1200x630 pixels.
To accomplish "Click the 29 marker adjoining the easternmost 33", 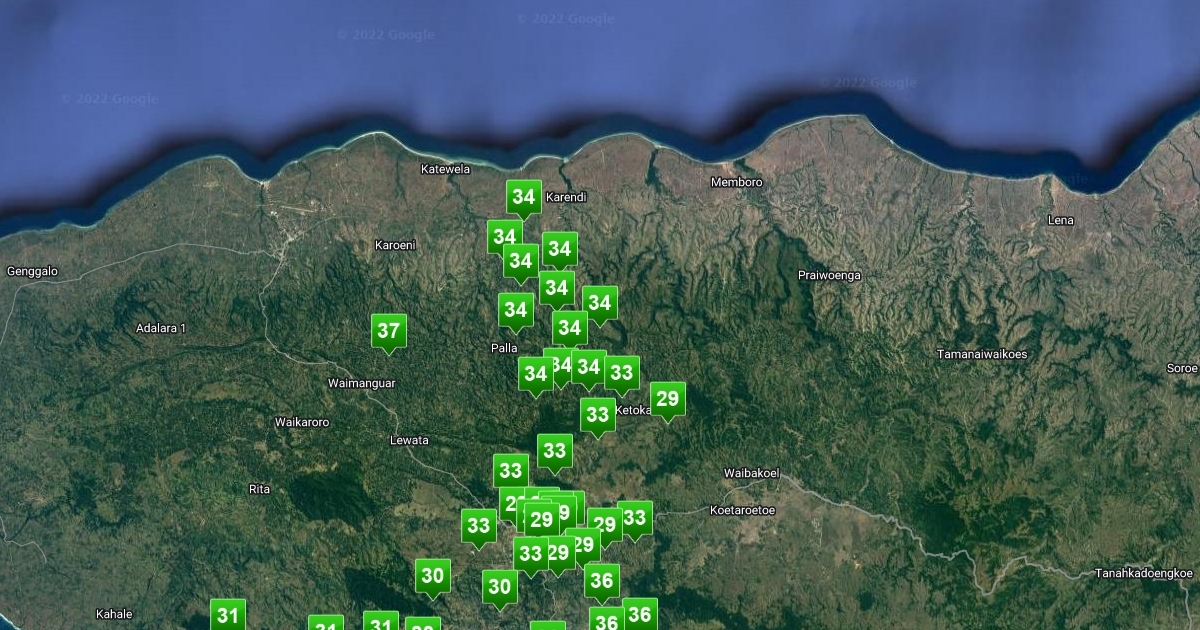I will [x=605, y=525].
